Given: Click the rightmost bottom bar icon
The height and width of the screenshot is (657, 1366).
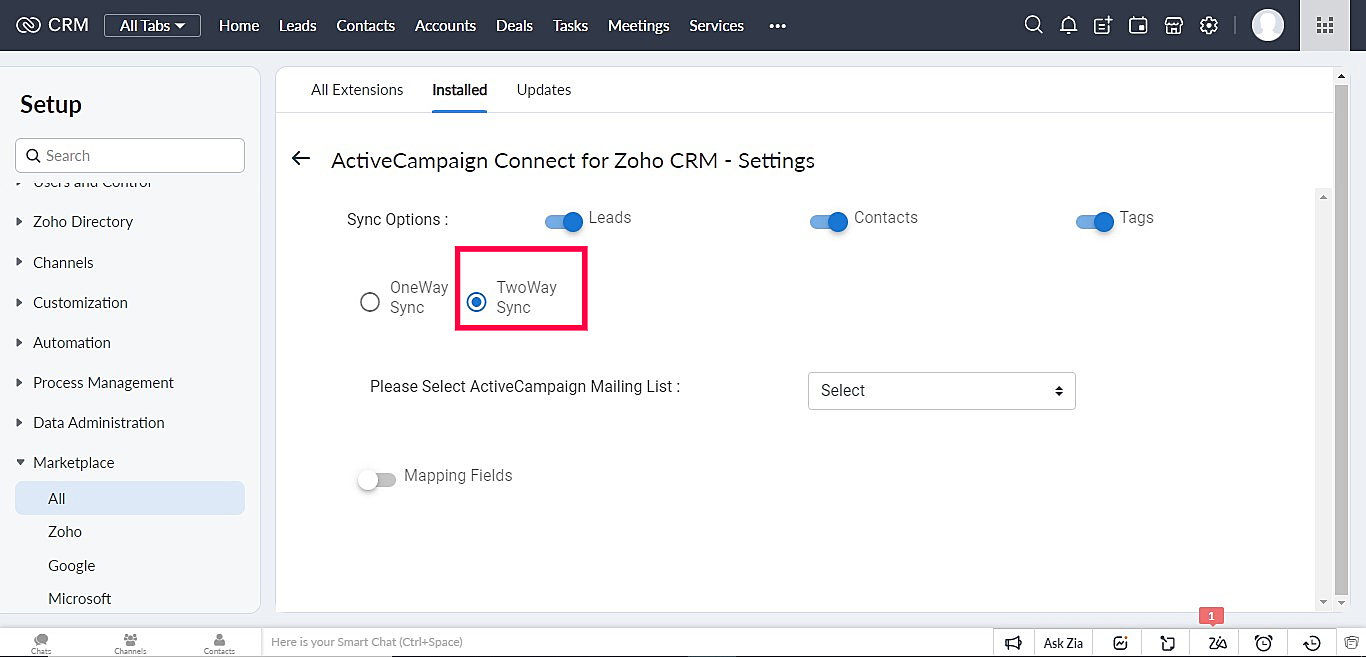Looking at the screenshot, I should [1352, 643].
